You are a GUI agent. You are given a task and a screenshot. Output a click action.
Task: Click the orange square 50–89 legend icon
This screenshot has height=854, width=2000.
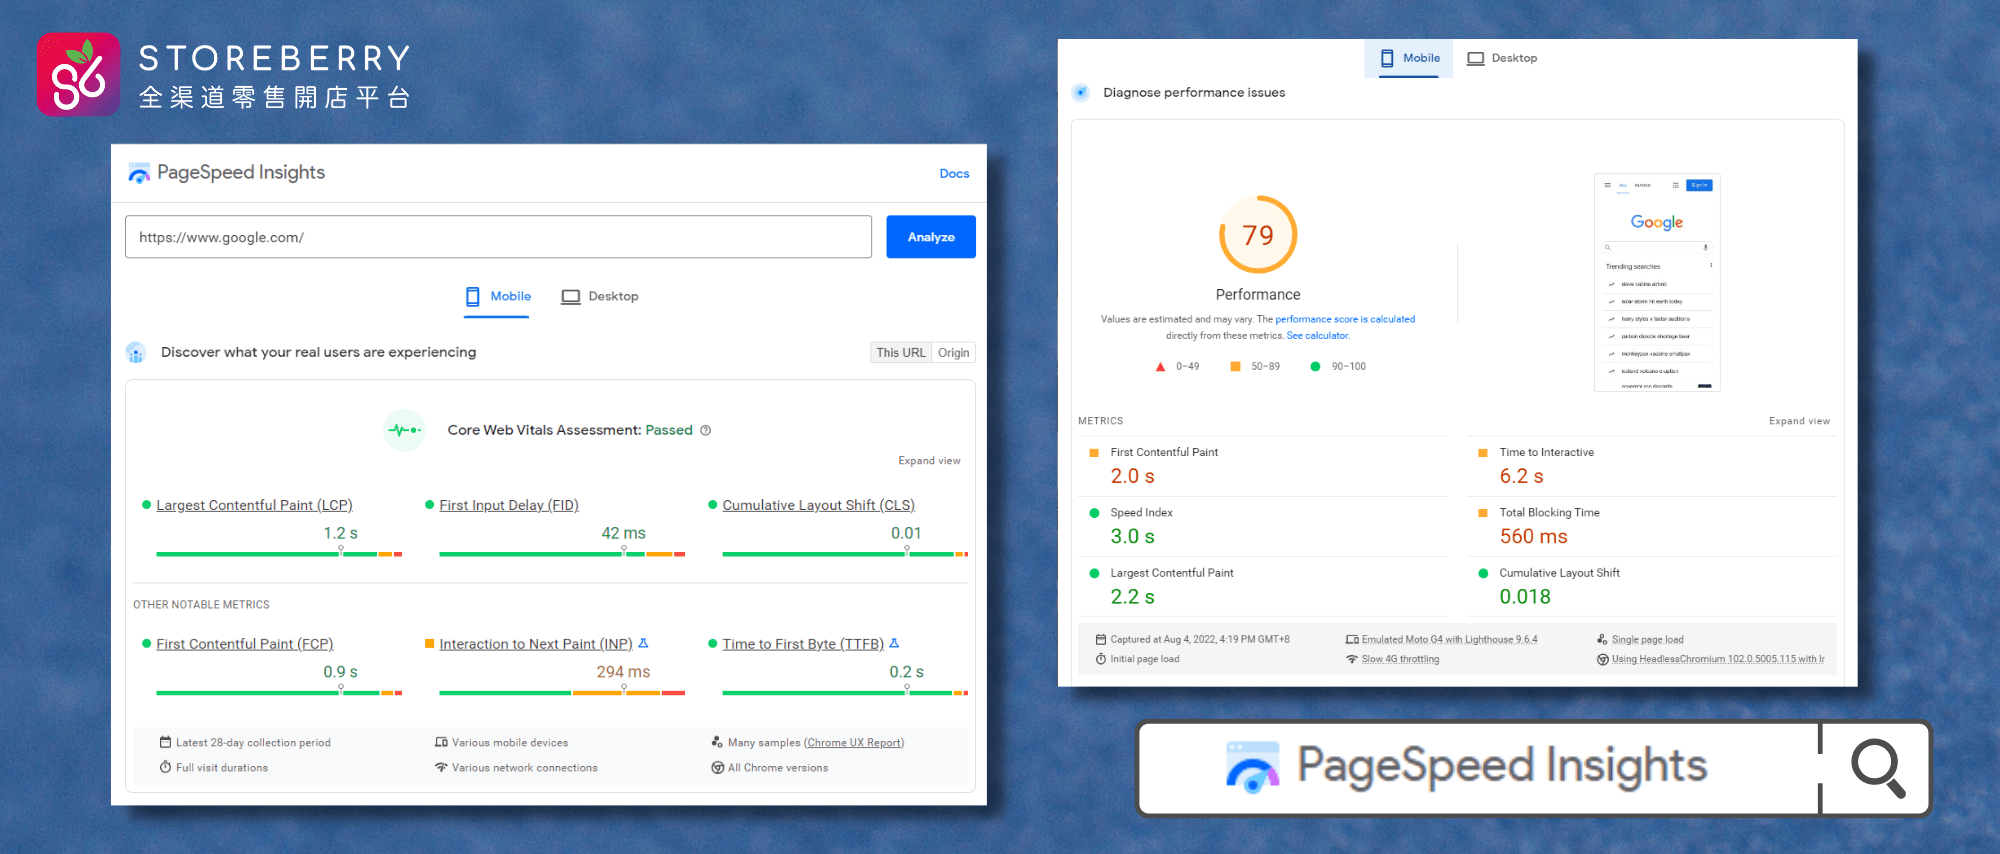pos(1235,367)
